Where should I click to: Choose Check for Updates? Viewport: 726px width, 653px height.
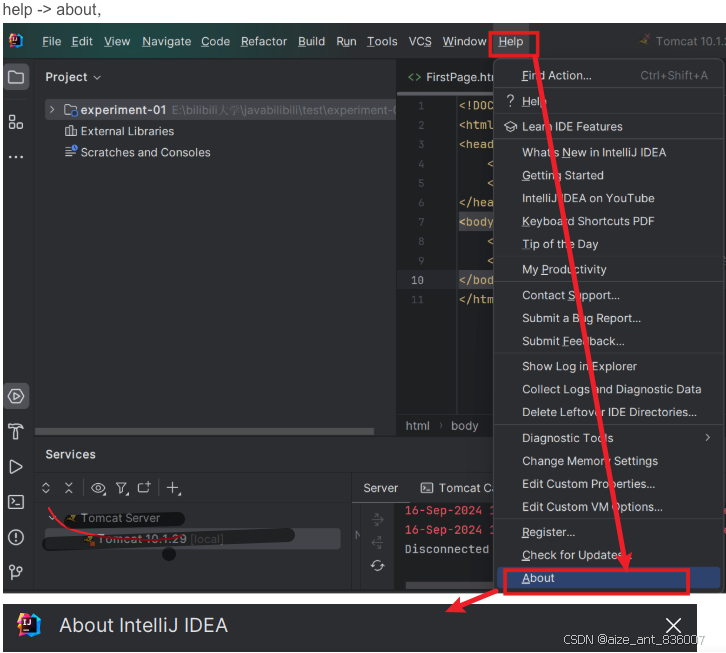coord(609,555)
